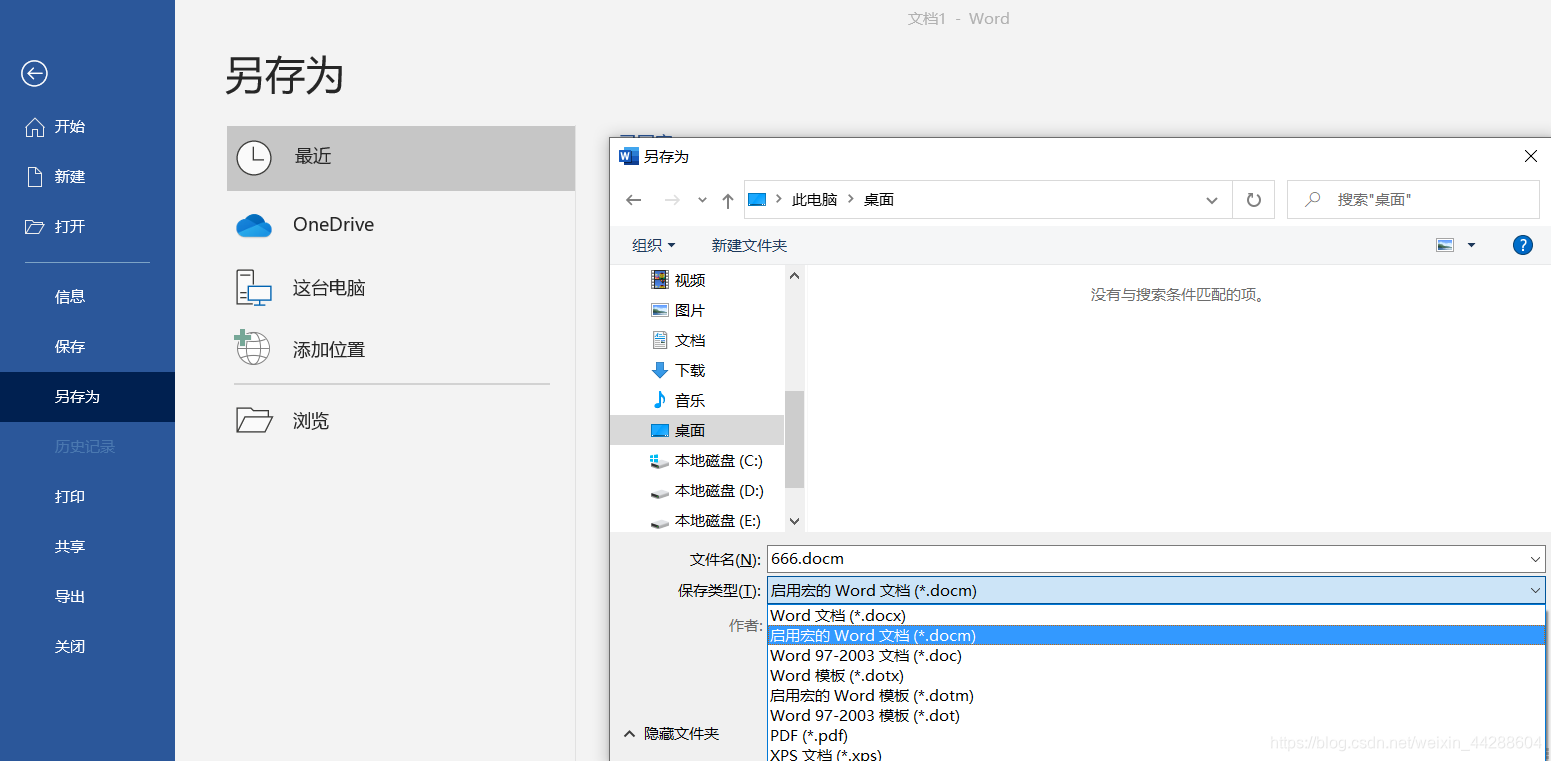
Task: Click the folder tree scrollbar thumb
Action: click(x=795, y=439)
